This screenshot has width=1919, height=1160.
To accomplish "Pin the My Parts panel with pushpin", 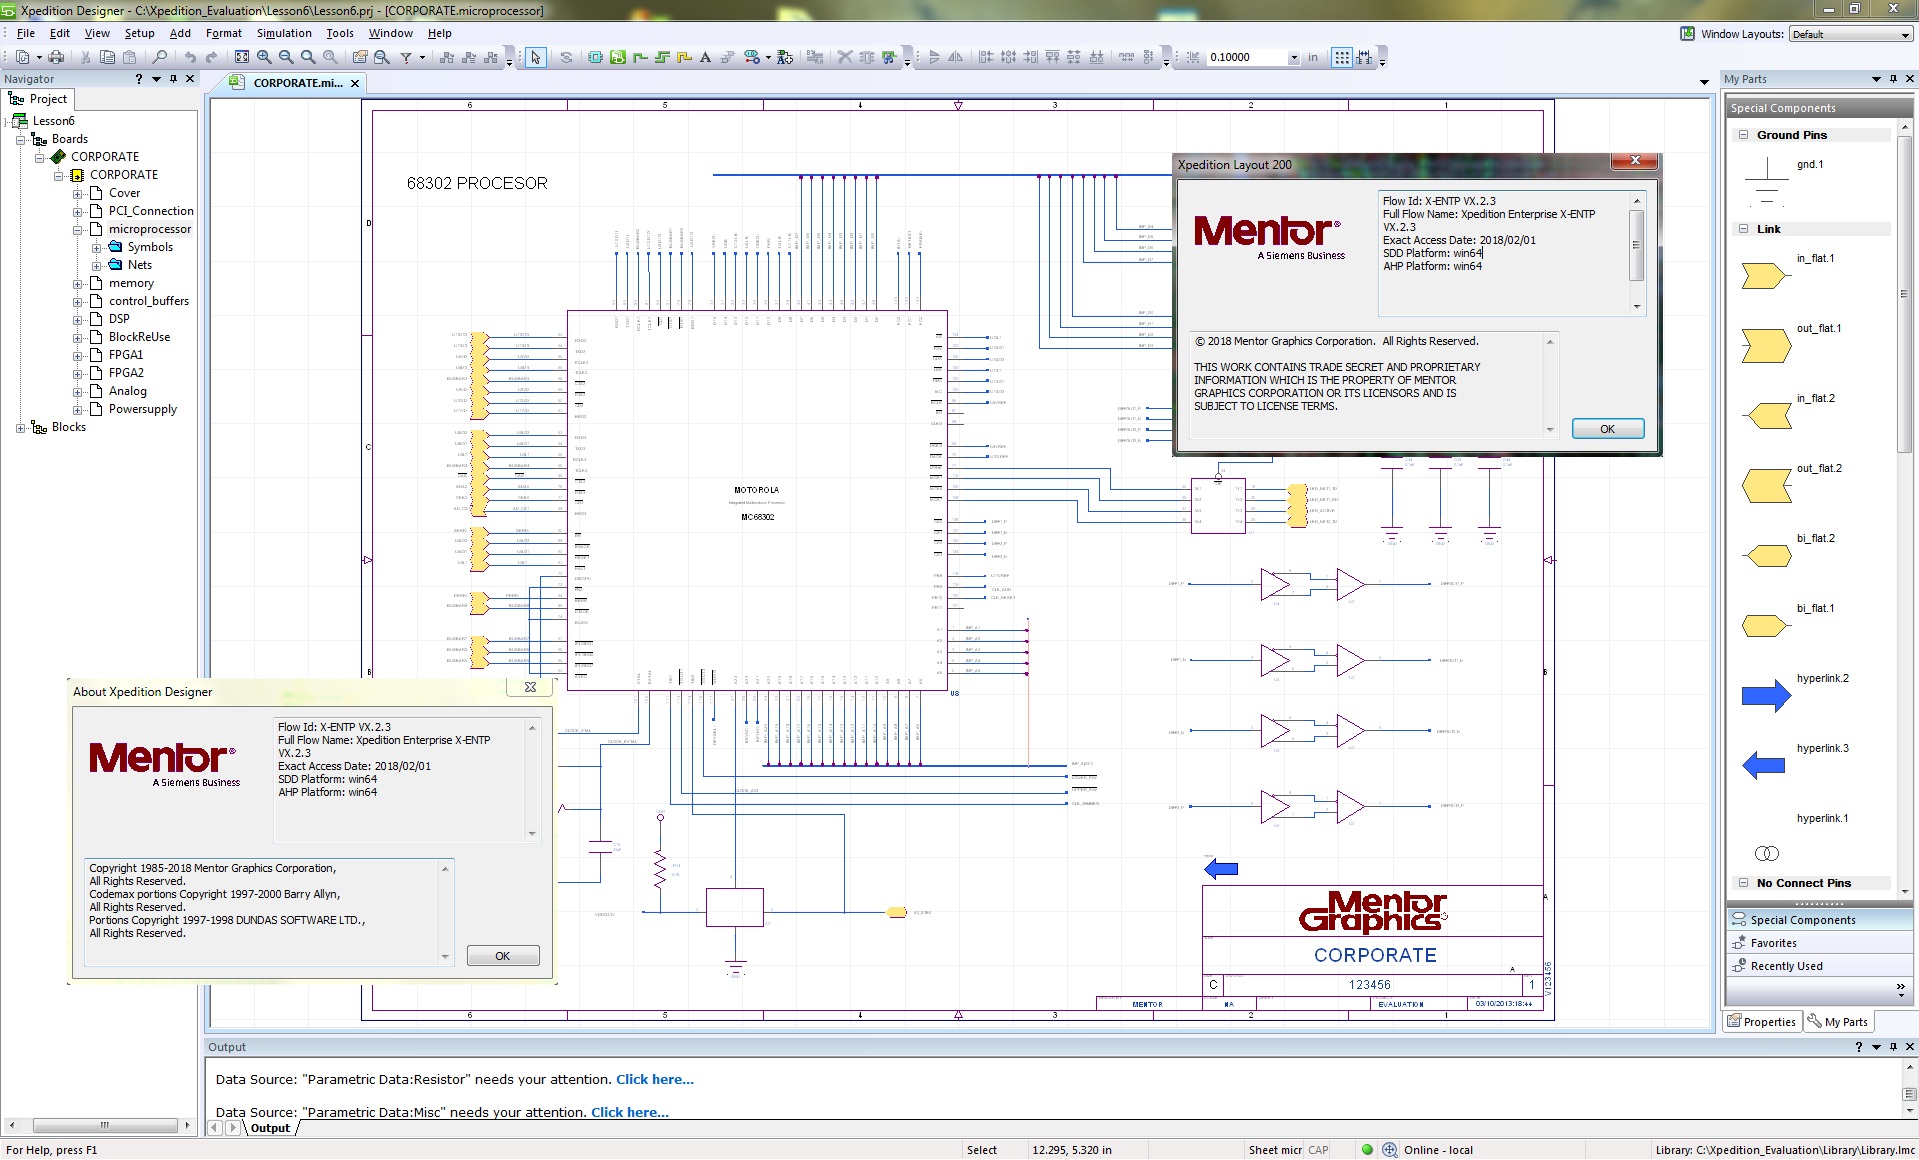I will (x=1893, y=78).
